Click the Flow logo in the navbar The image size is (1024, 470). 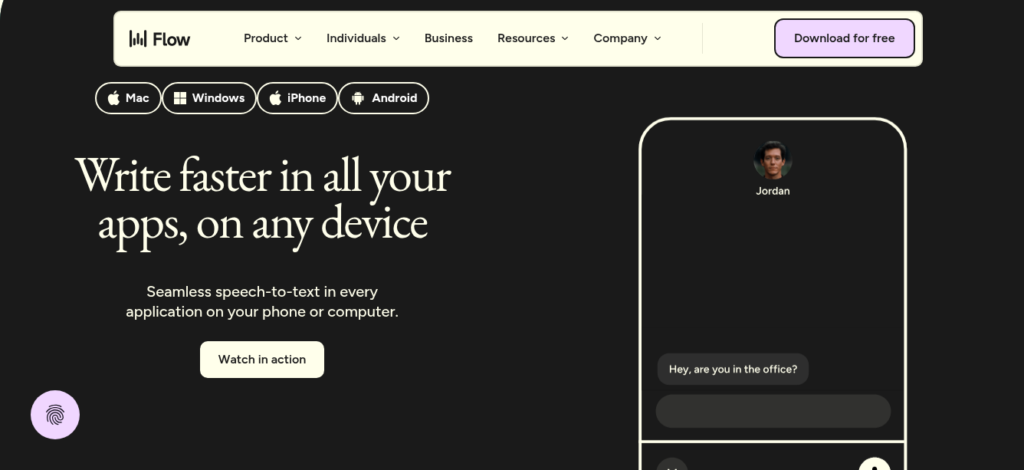159,39
